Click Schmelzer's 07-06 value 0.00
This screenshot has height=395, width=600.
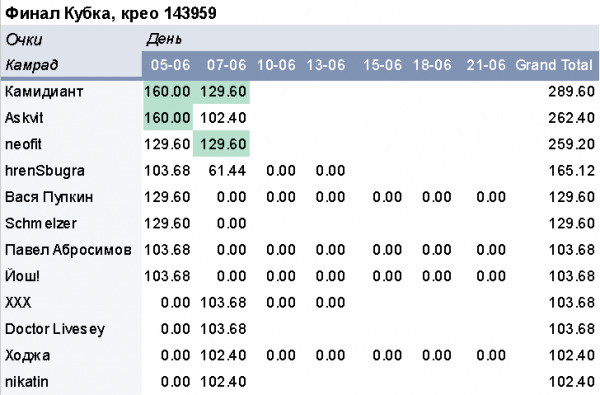232,224
